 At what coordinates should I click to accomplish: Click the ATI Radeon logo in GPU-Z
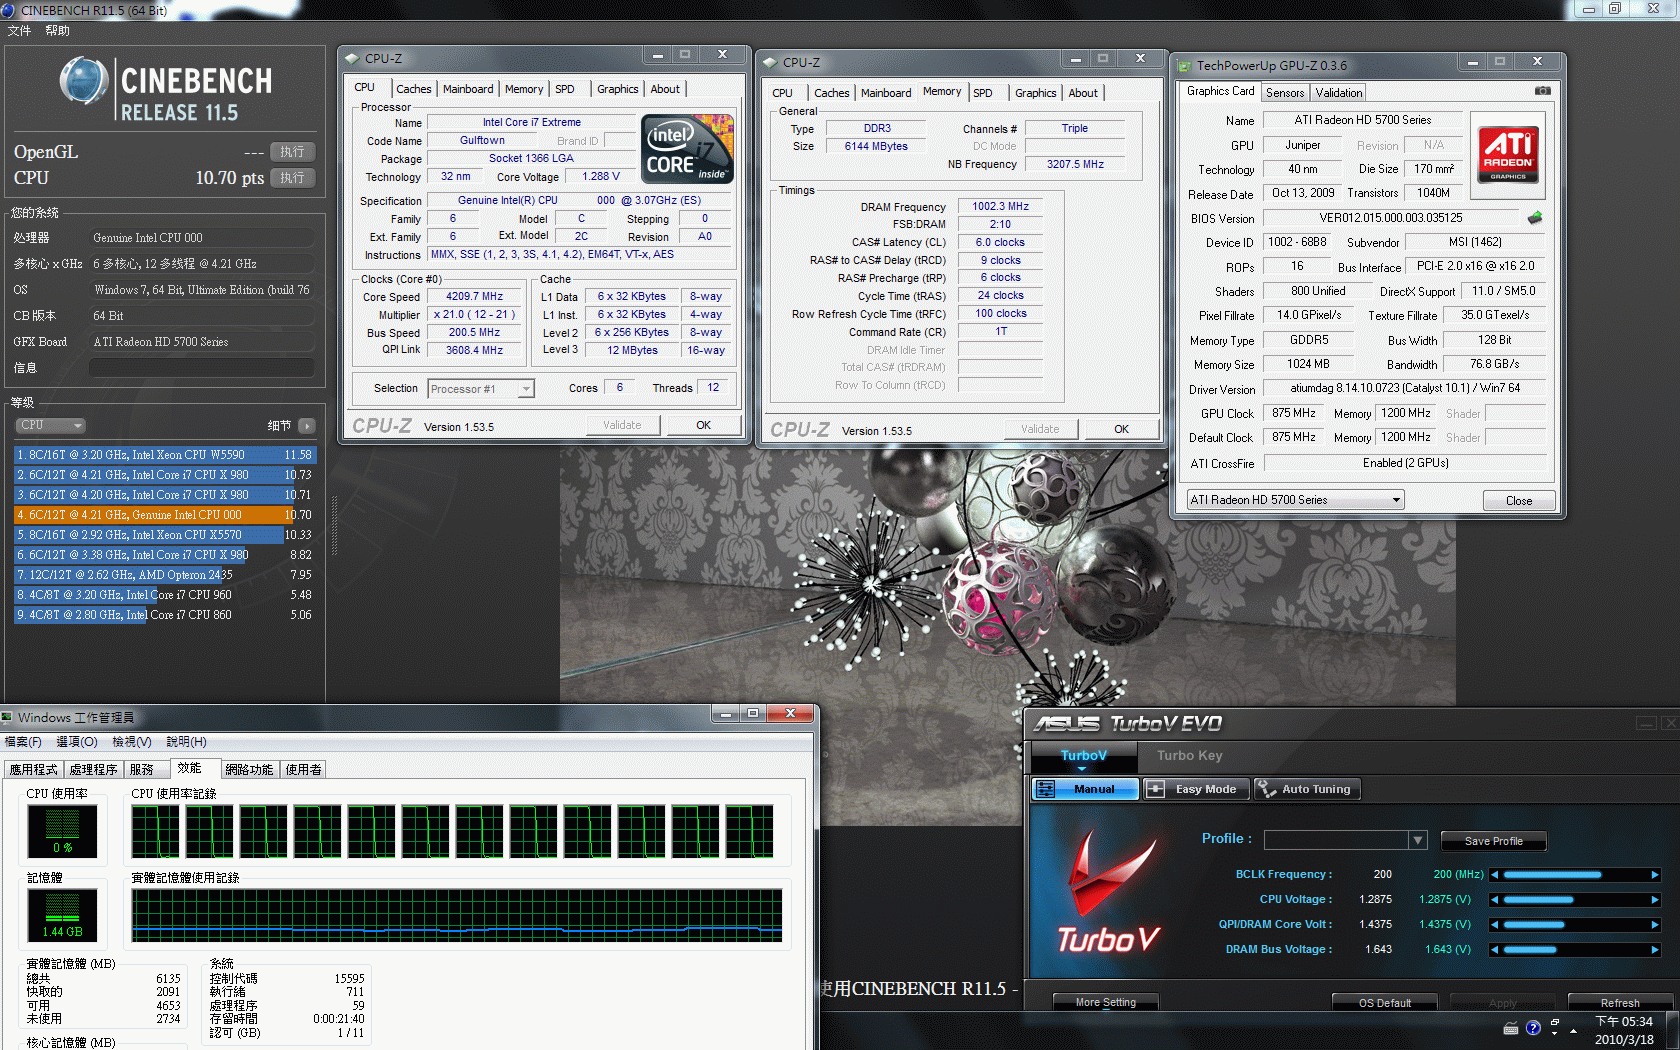(x=1508, y=153)
